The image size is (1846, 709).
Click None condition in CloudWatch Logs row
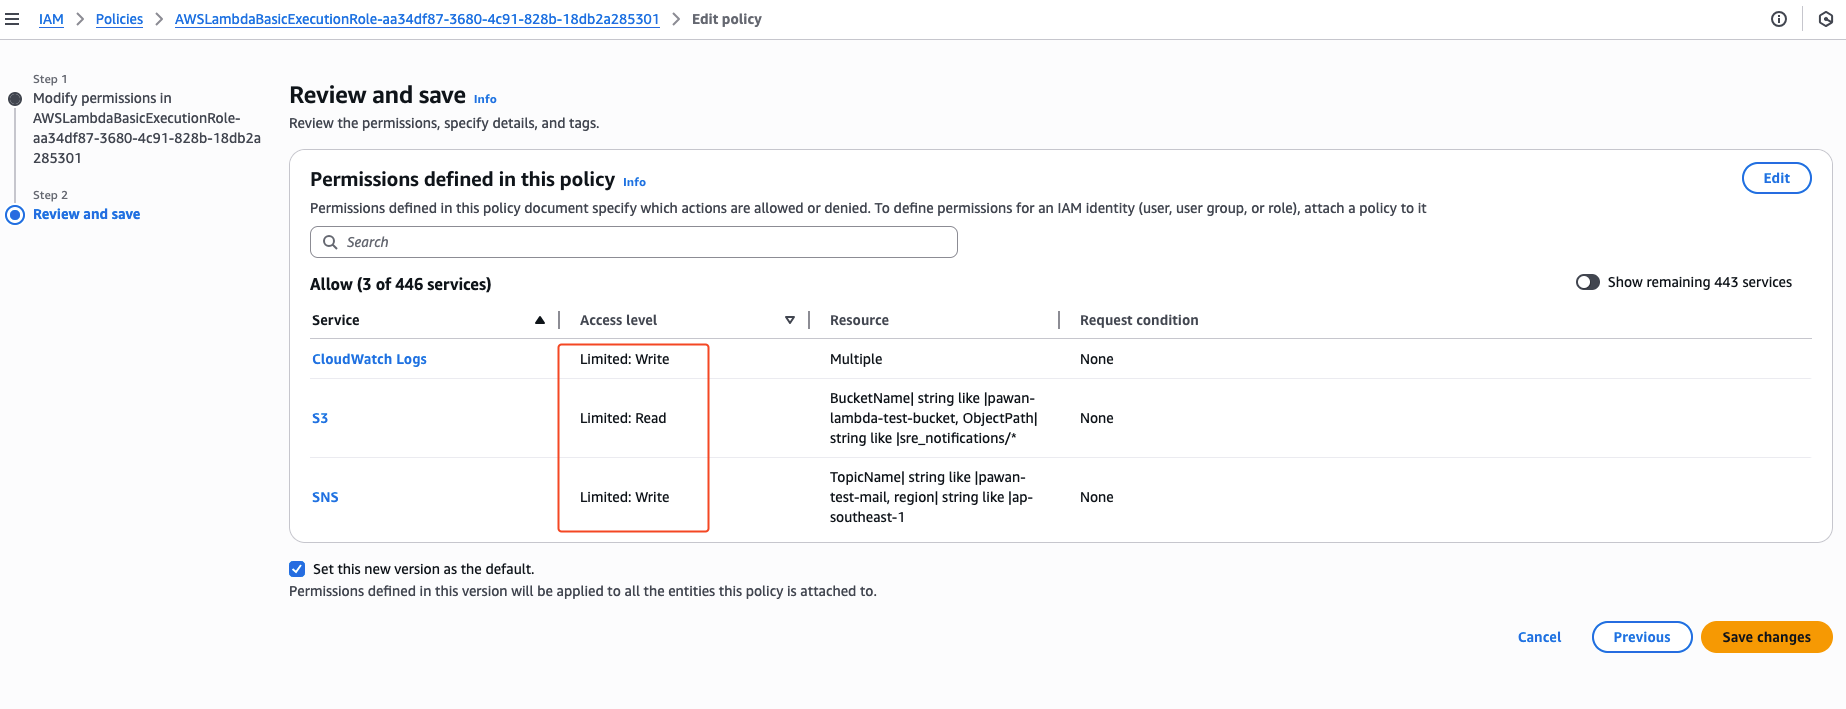(x=1097, y=359)
